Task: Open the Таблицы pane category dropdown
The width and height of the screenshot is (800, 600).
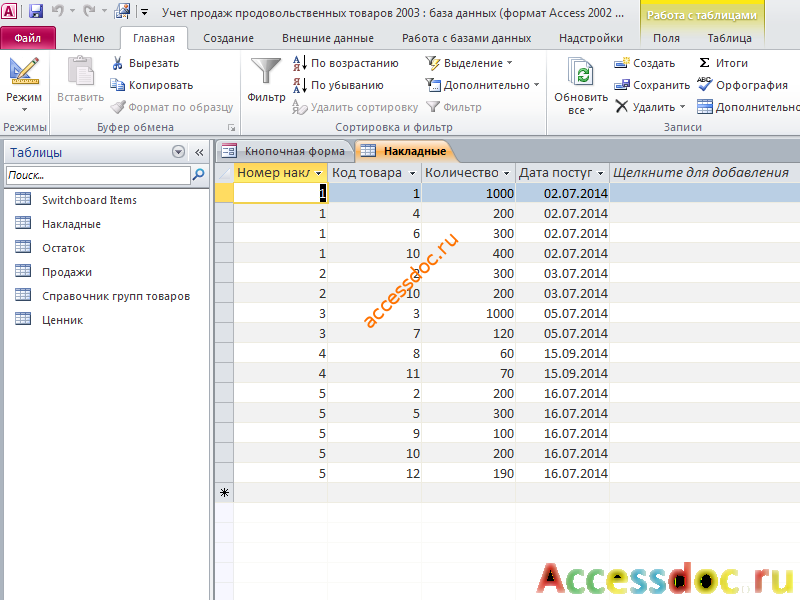Action: tap(178, 152)
